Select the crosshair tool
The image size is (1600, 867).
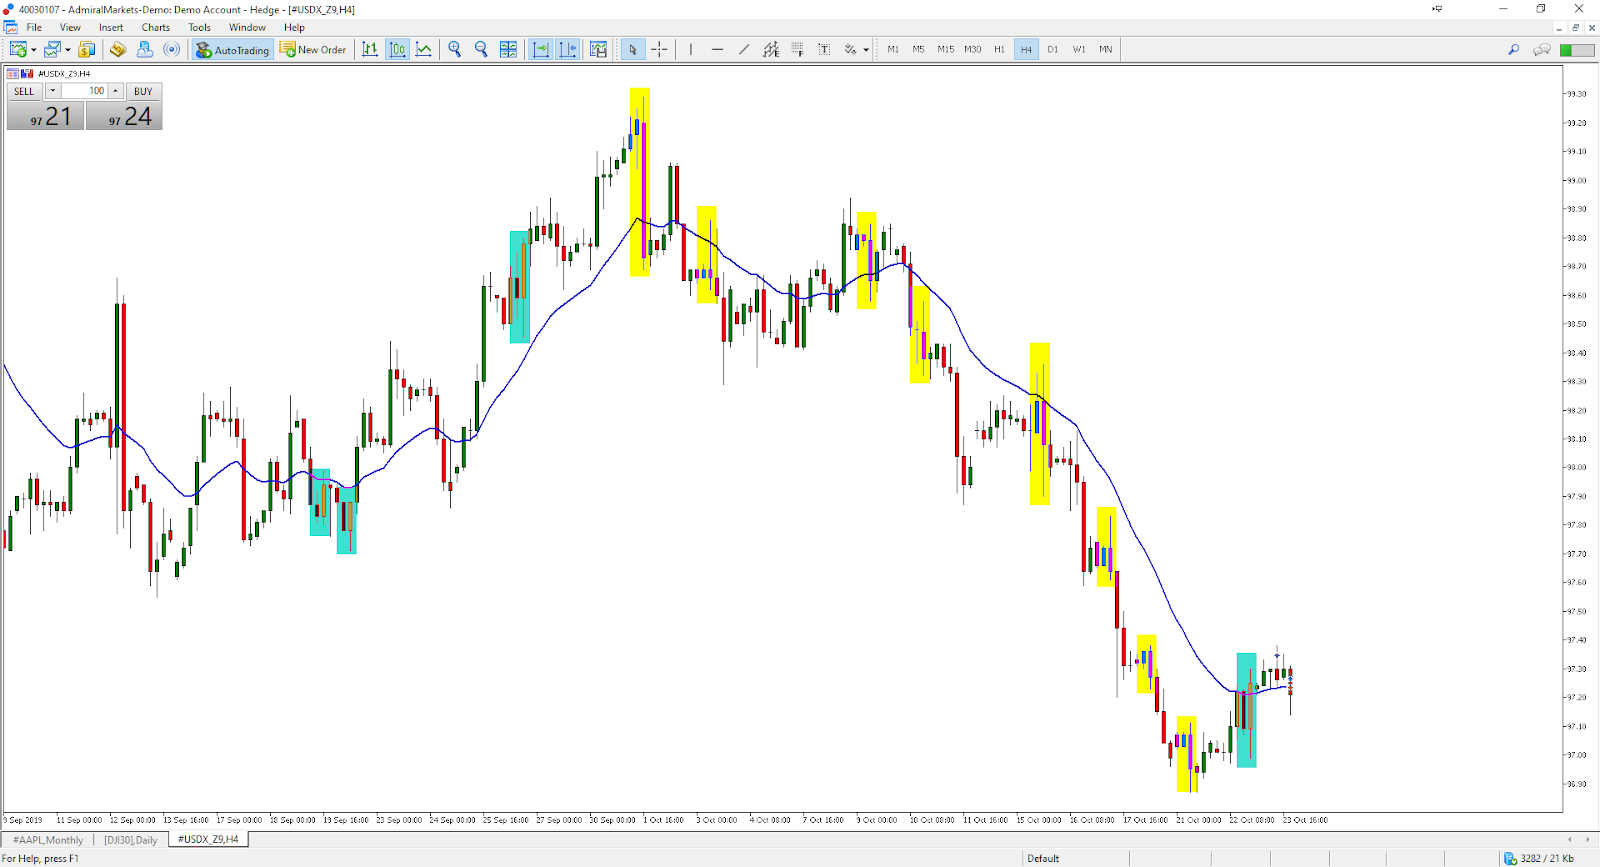pyautogui.click(x=660, y=49)
